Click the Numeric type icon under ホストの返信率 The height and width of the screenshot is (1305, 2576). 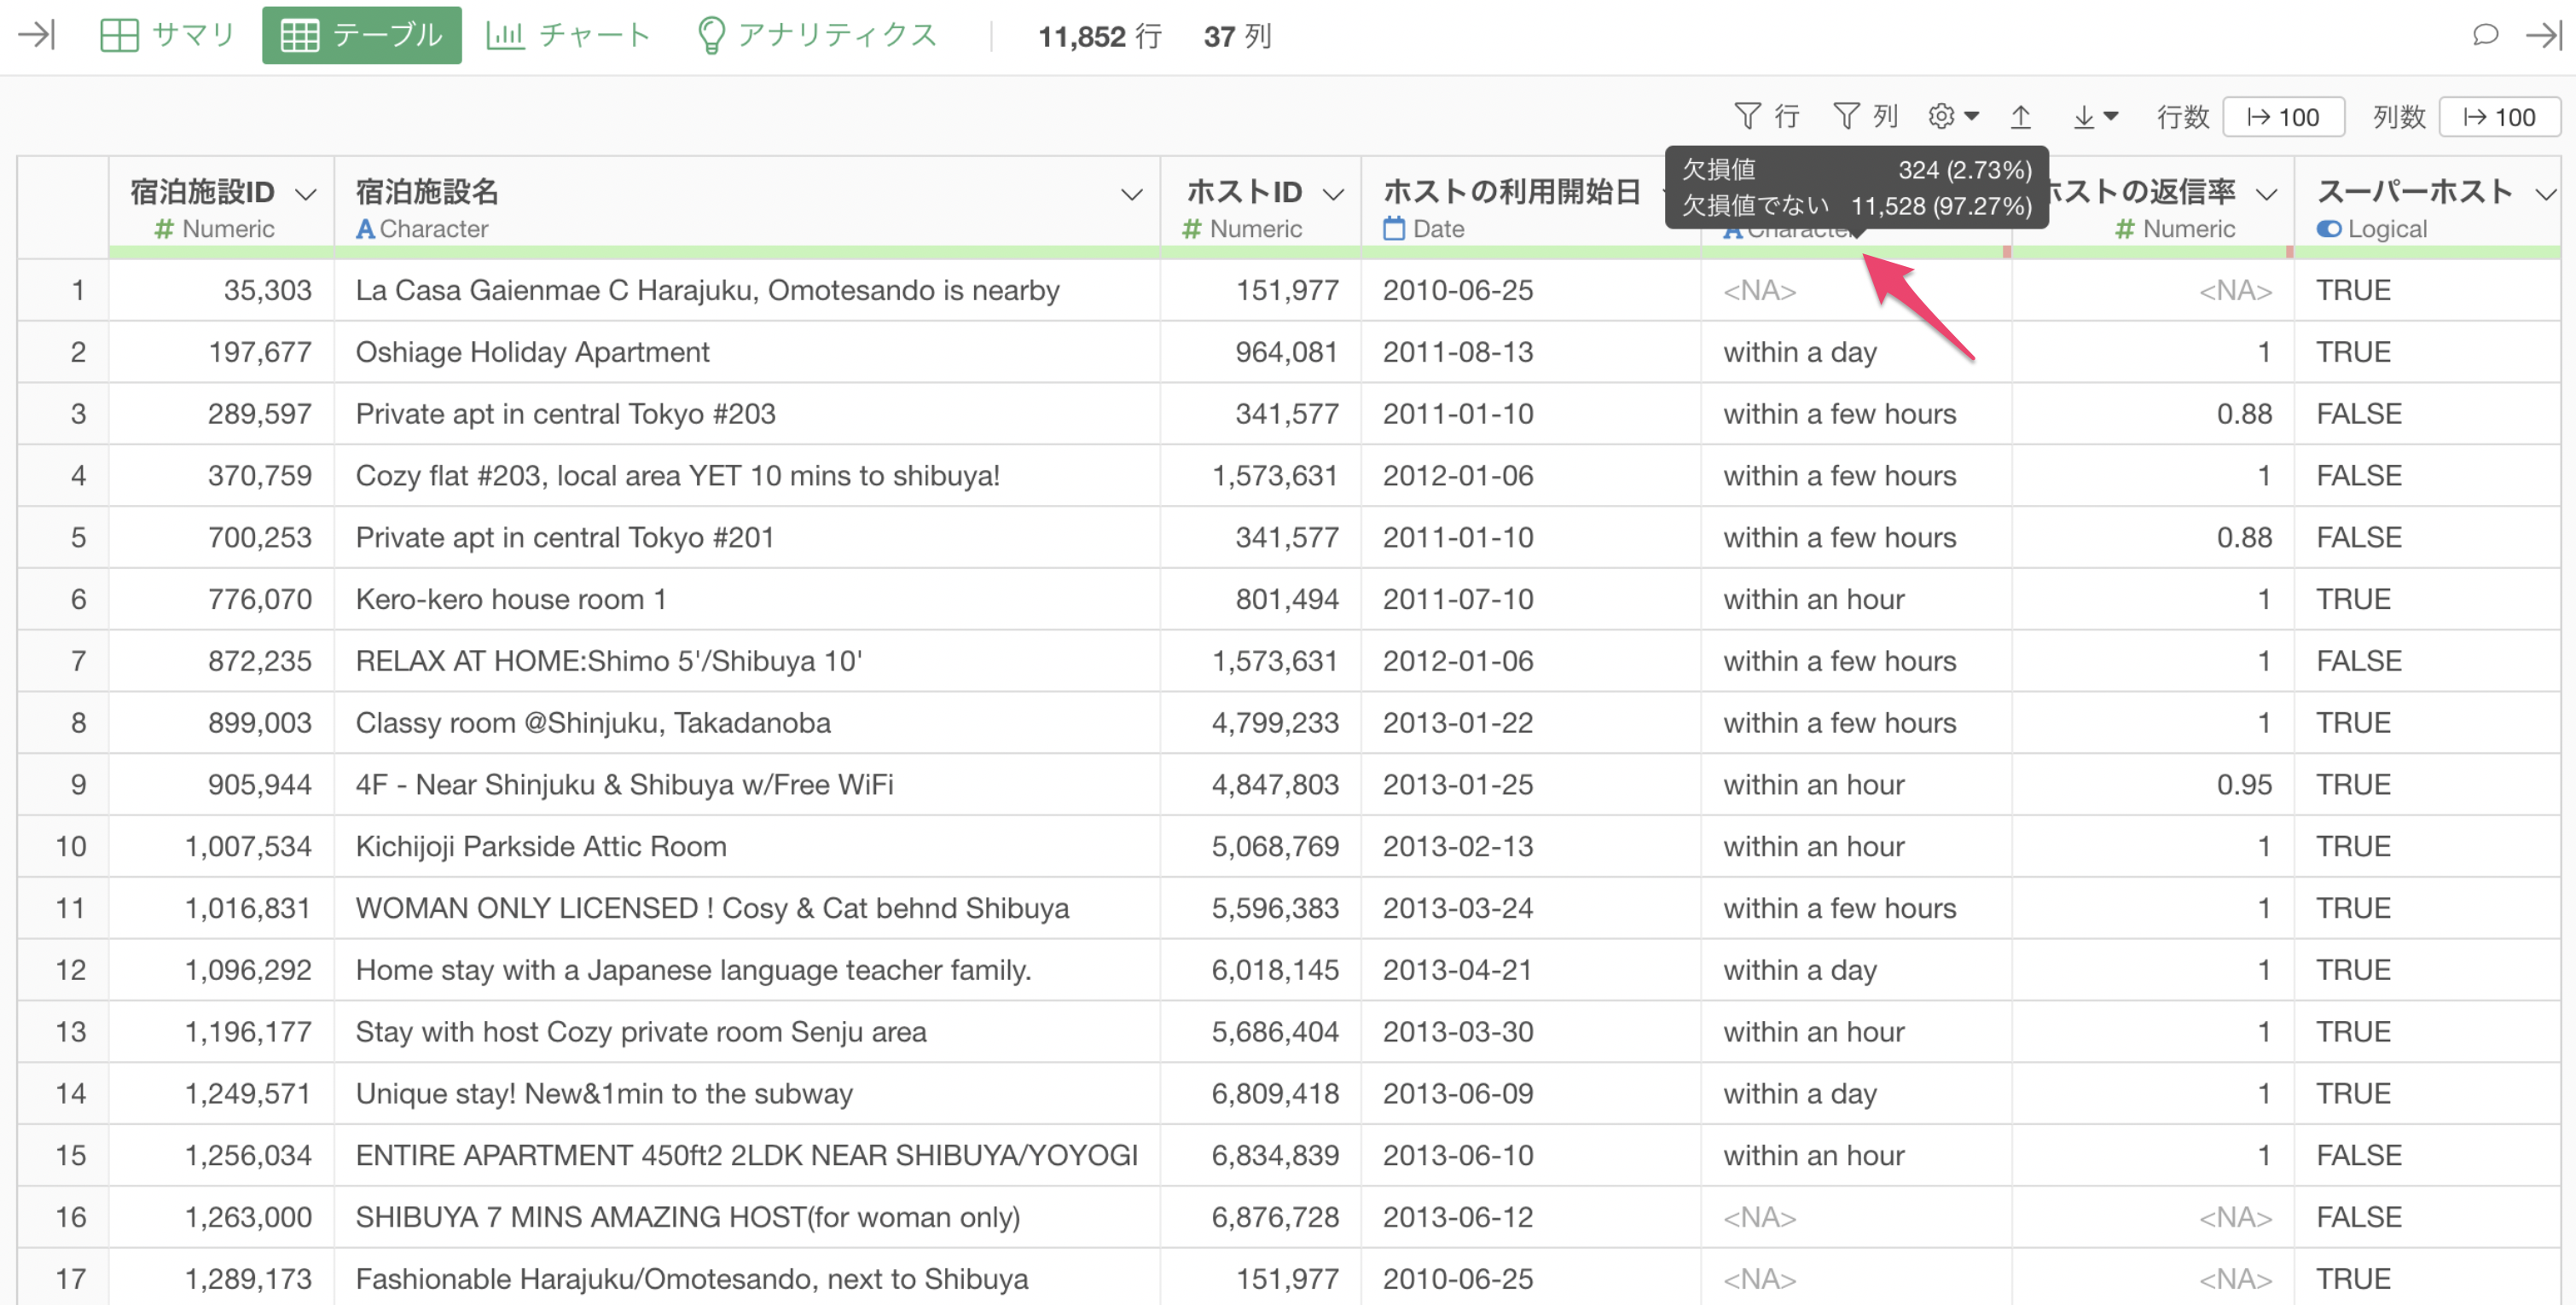(x=2125, y=229)
